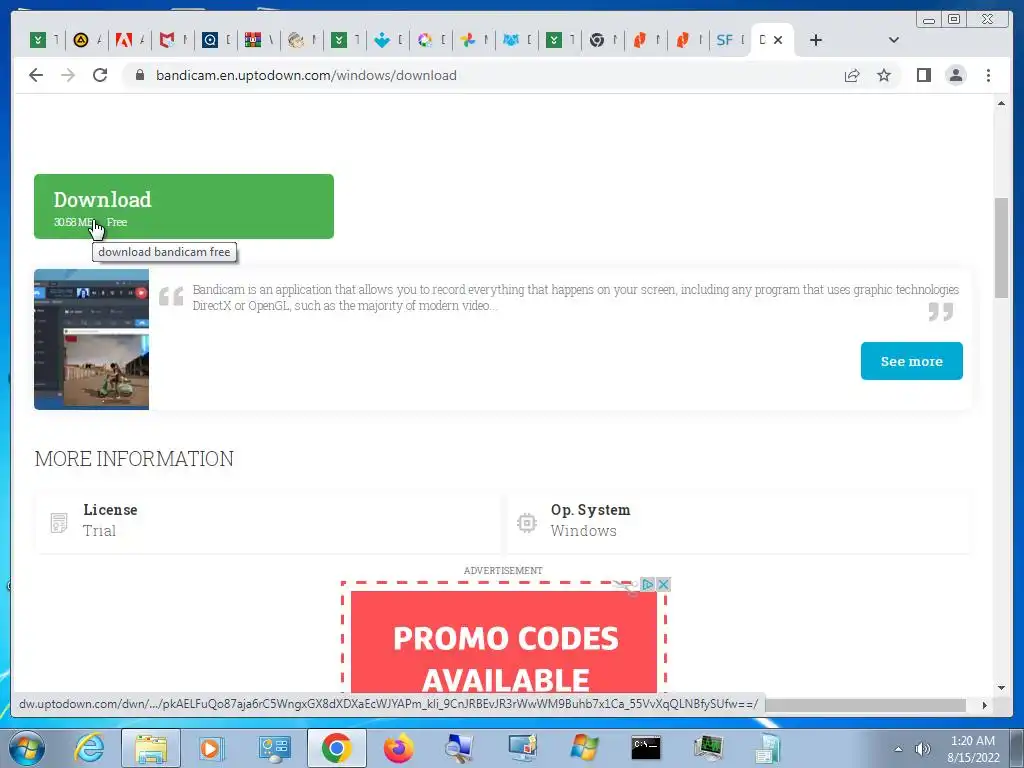
Task: Click the green Download button
Action: [184, 206]
